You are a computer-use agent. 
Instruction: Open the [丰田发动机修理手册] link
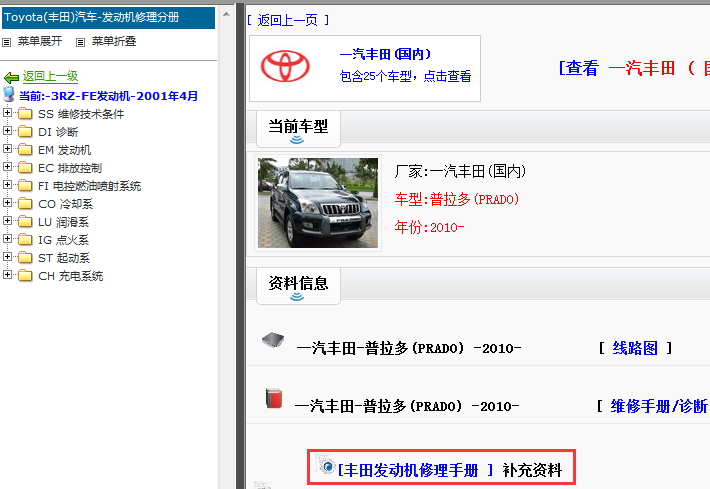(415, 470)
